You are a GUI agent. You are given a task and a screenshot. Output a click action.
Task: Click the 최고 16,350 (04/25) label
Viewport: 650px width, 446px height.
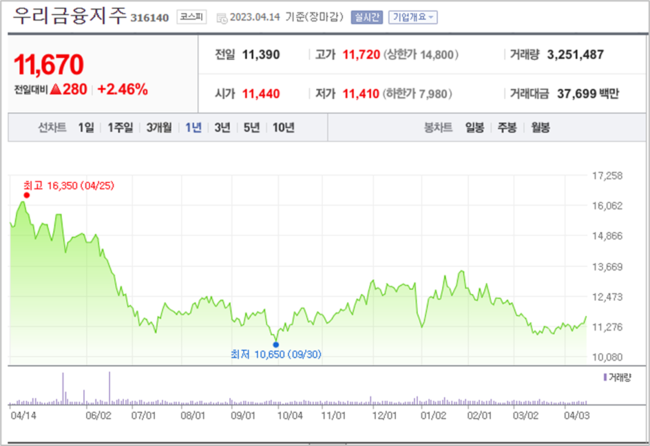(68, 186)
